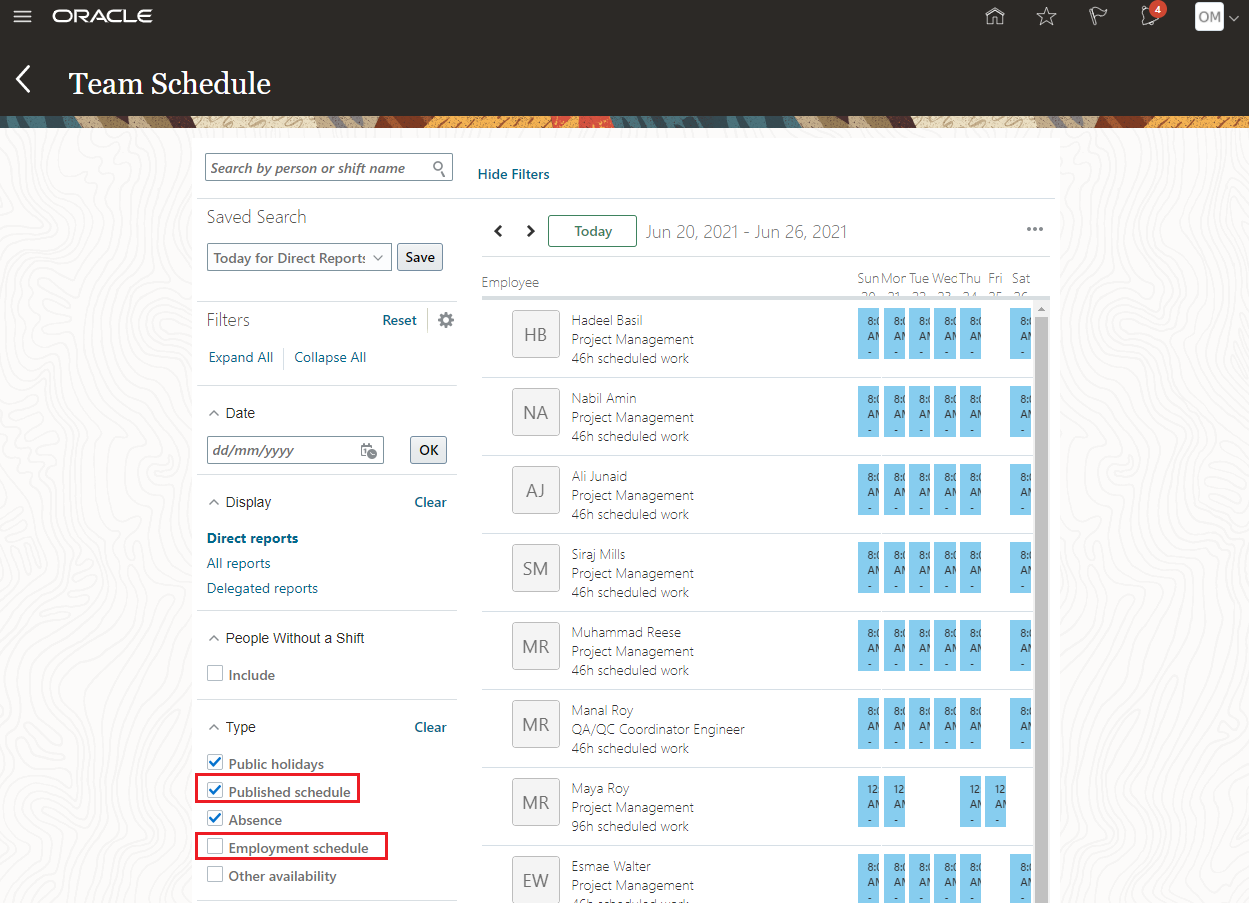Image resolution: width=1249 pixels, height=903 pixels.
Task: Open the Saved Search dropdown
Action: coord(379,257)
